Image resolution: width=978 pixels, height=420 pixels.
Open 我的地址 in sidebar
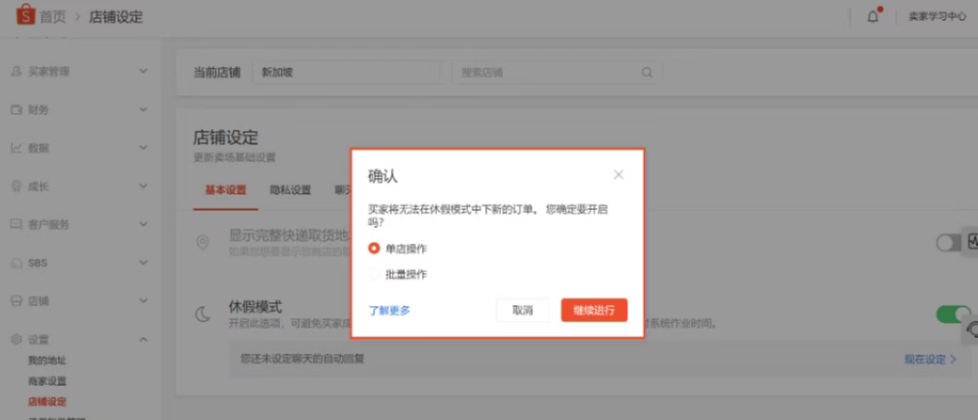47,361
